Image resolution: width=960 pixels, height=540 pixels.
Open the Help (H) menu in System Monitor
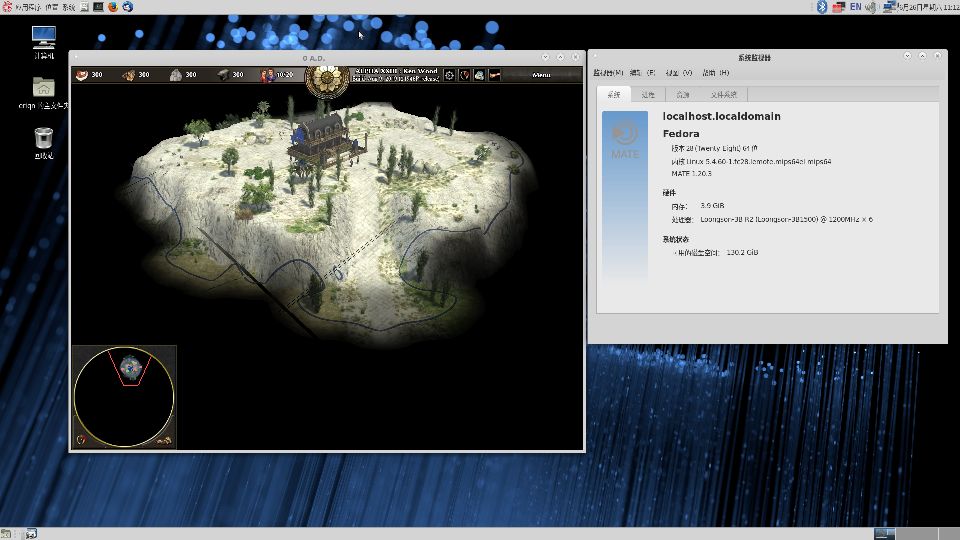[x=716, y=73]
